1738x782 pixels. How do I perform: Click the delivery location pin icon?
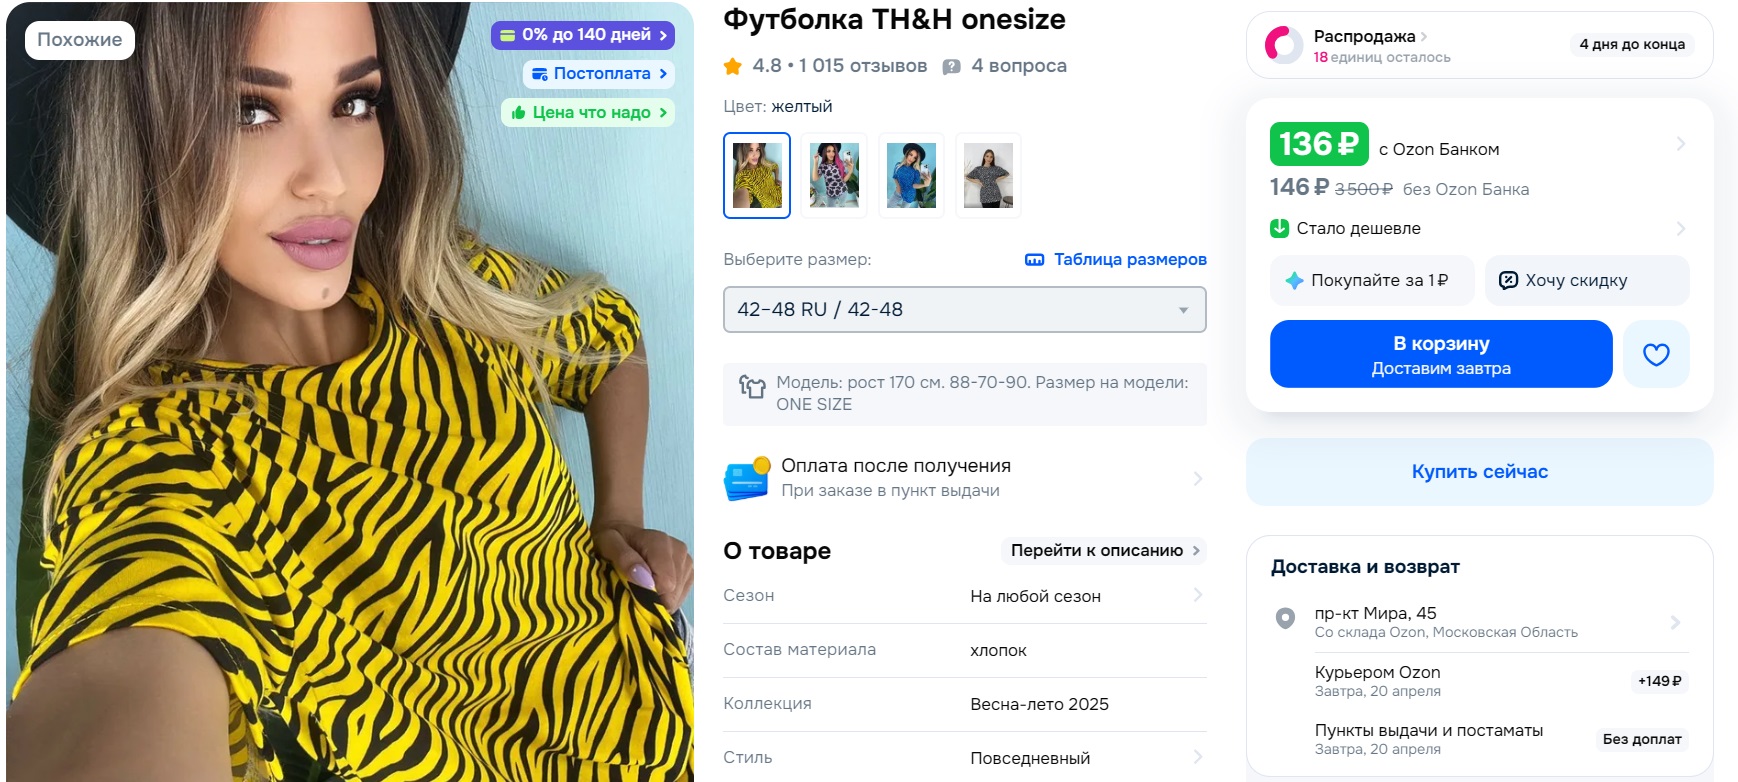coord(1286,618)
